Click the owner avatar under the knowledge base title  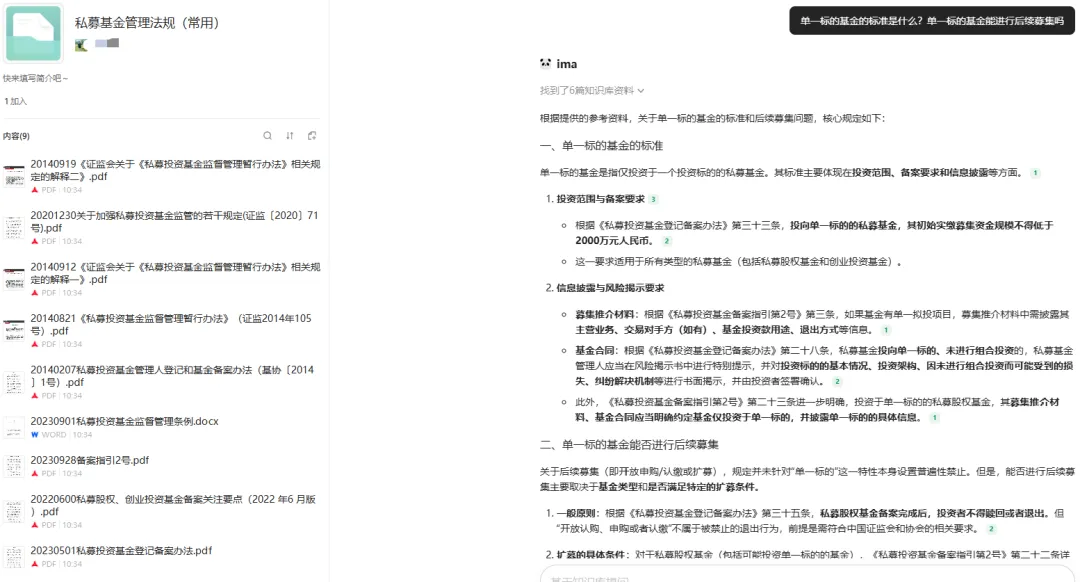[x=81, y=45]
